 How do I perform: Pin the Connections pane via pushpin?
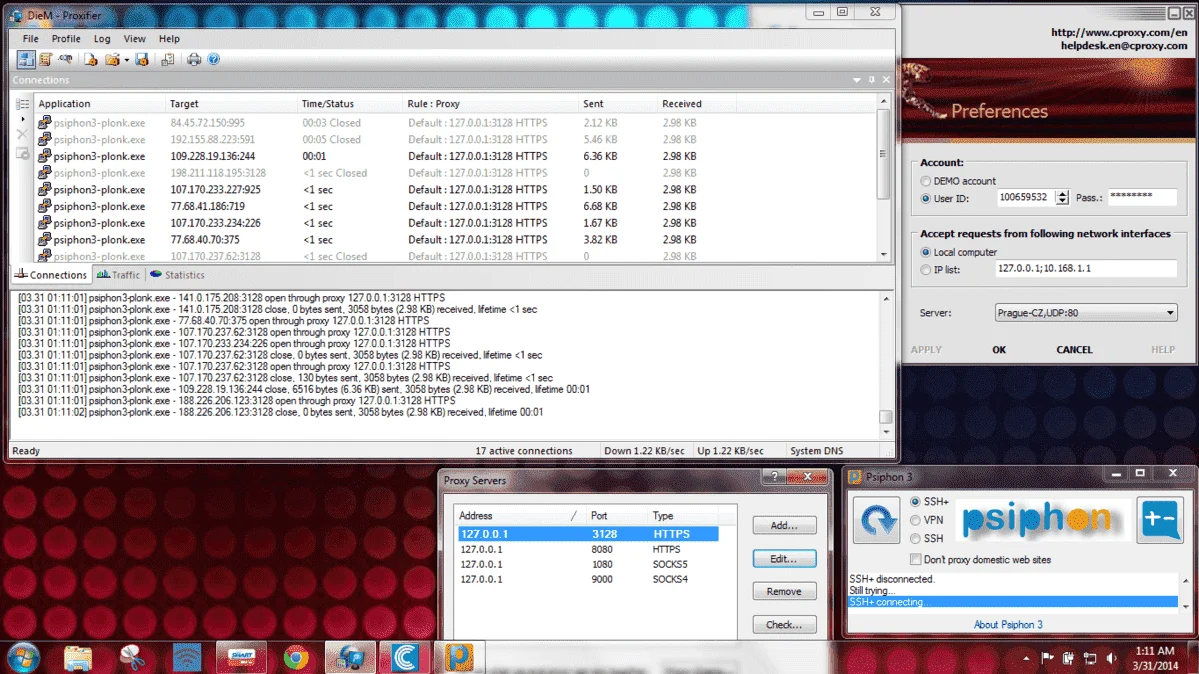tap(871, 80)
